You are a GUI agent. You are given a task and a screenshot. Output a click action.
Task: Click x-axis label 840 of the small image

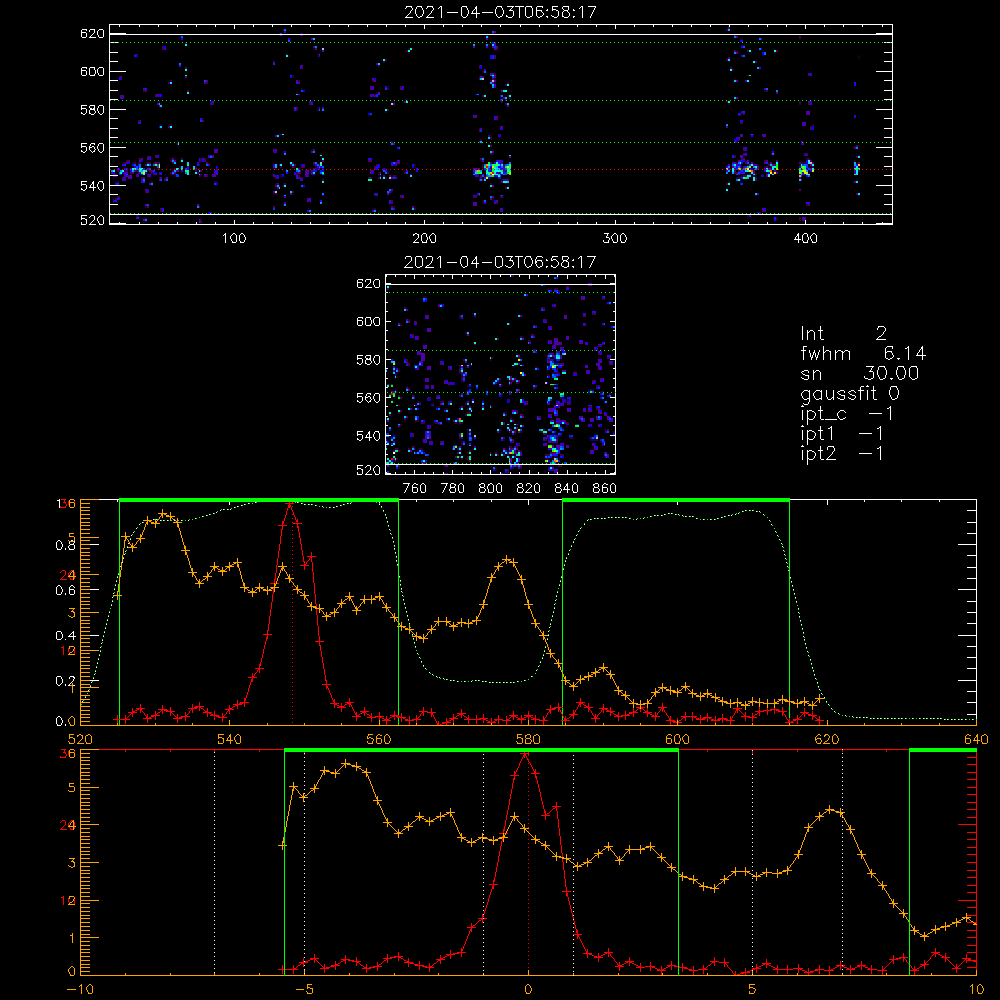pos(566,489)
